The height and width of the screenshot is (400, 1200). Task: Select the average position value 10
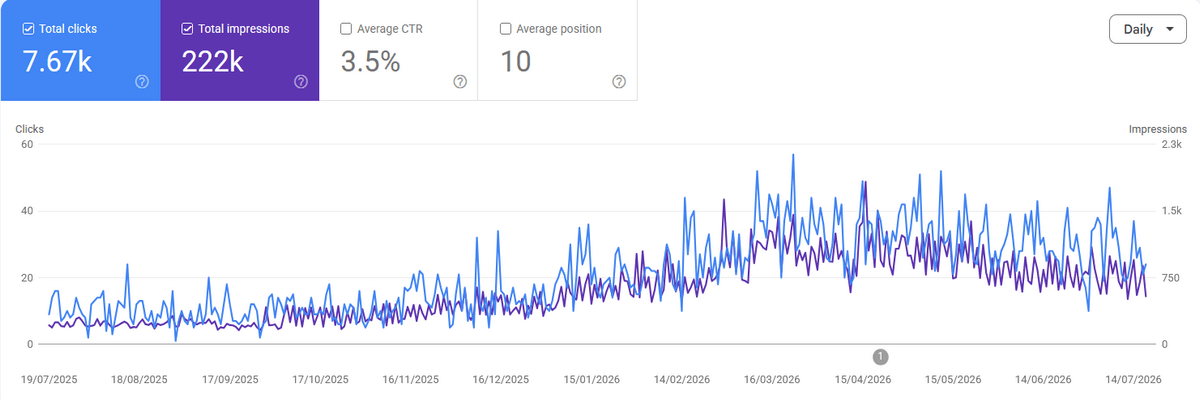pyautogui.click(x=515, y=62)
